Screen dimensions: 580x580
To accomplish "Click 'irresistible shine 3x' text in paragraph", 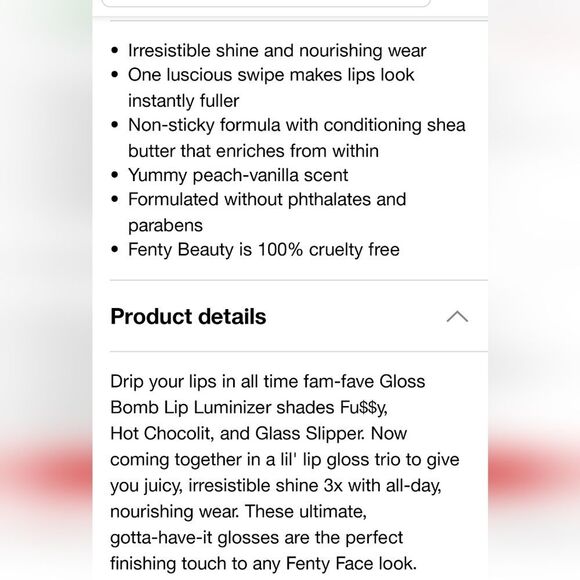I will pyautogui.click(x=266, y=485).
